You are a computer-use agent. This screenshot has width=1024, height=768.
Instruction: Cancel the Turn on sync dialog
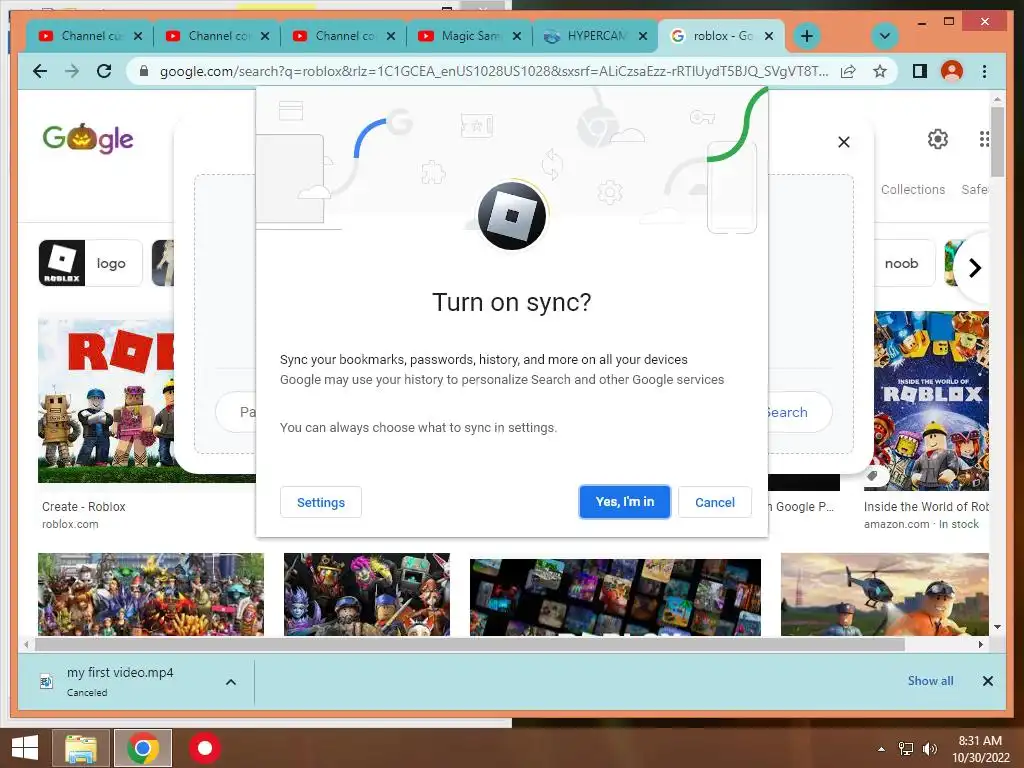[714, 502]
